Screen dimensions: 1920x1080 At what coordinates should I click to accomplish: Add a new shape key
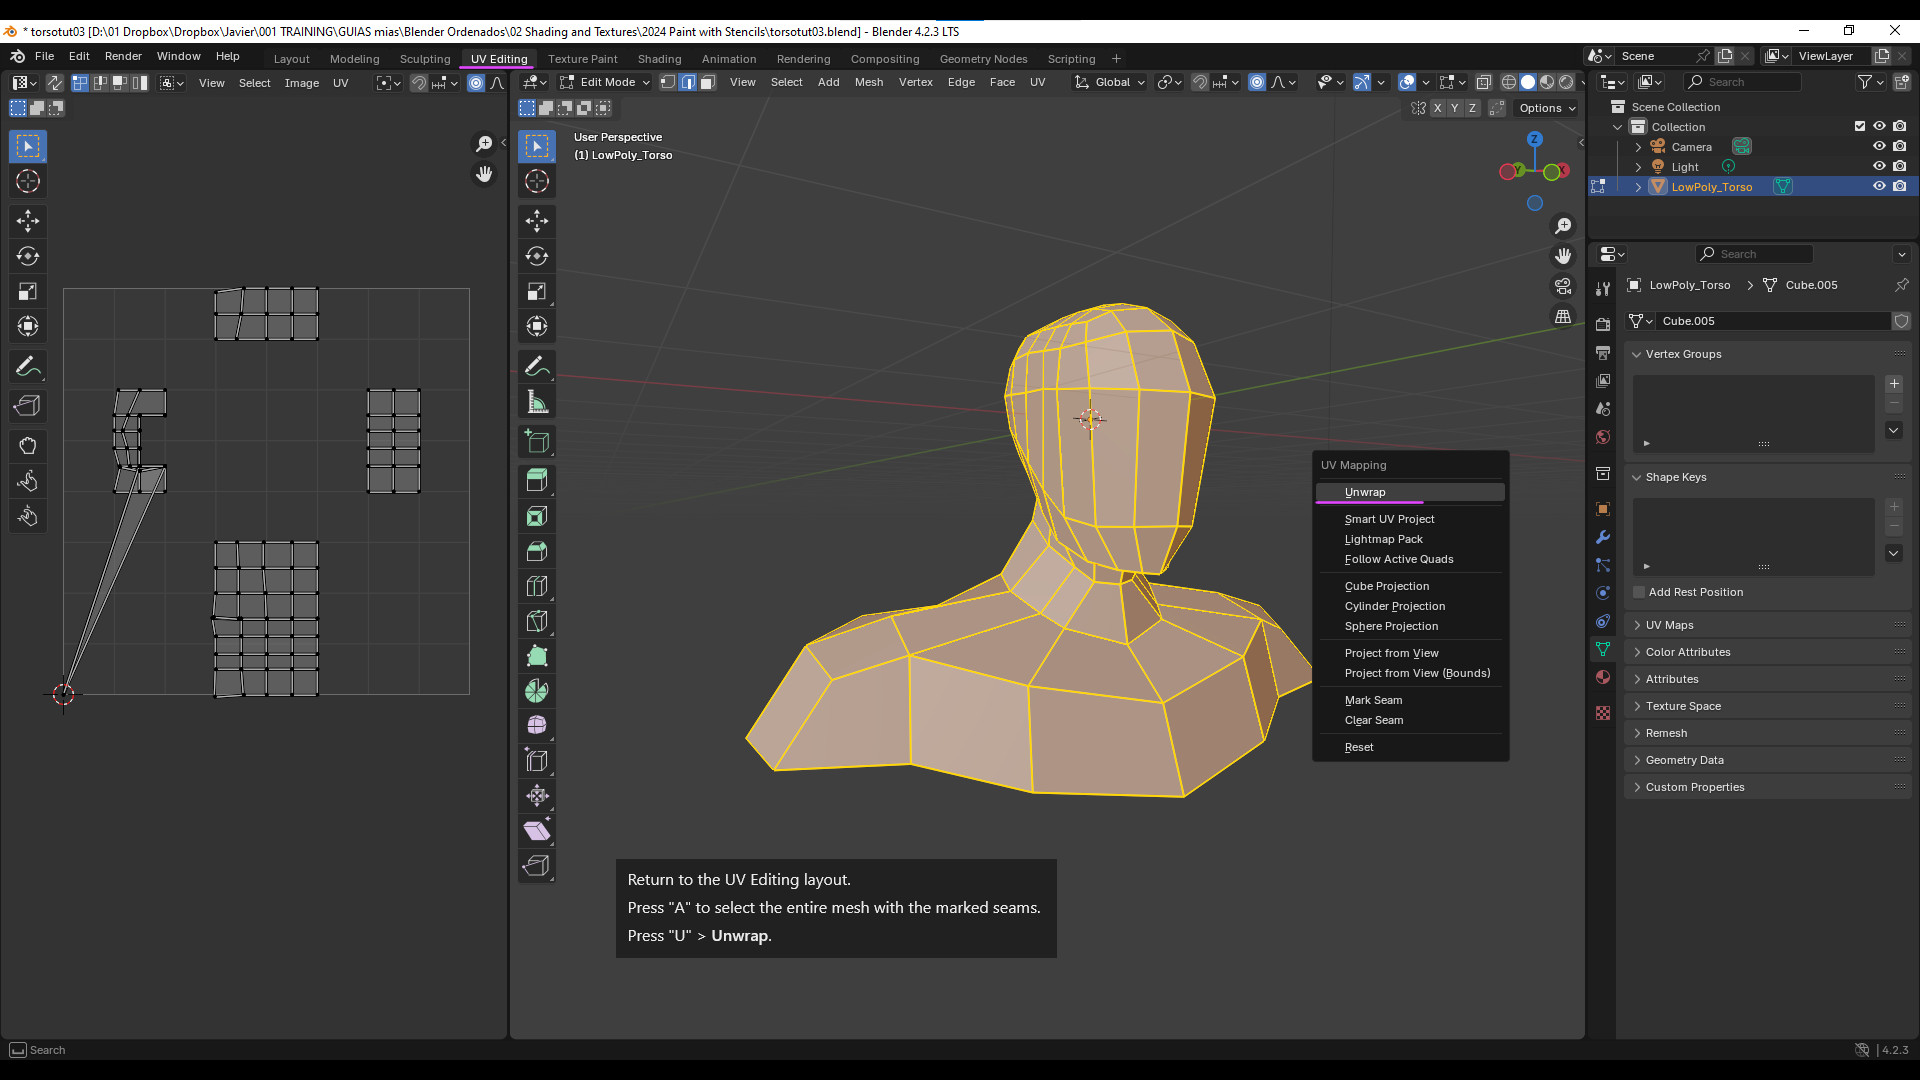coord(1894,507)
